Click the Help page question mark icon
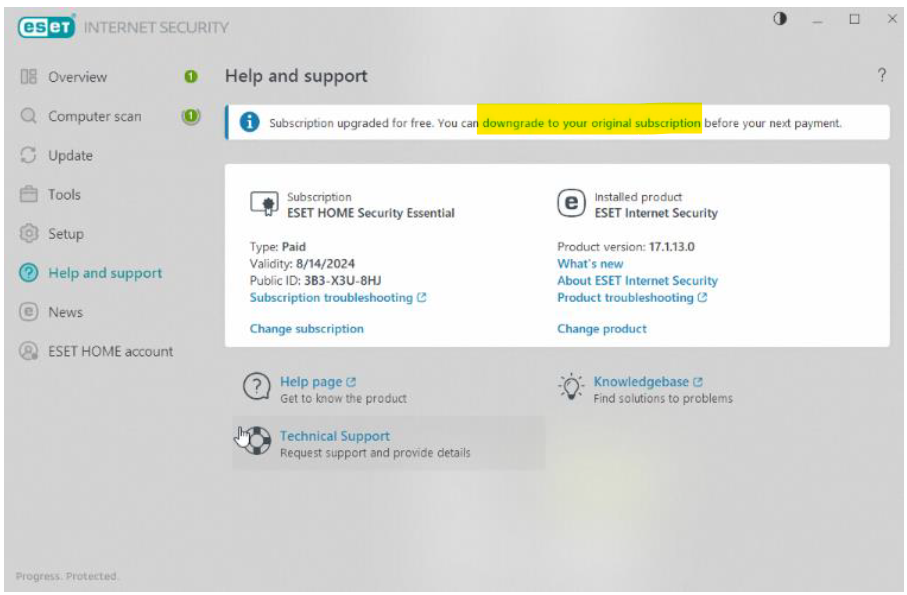The width and height of the screenshot is (907, 595). tap(257, 388)
